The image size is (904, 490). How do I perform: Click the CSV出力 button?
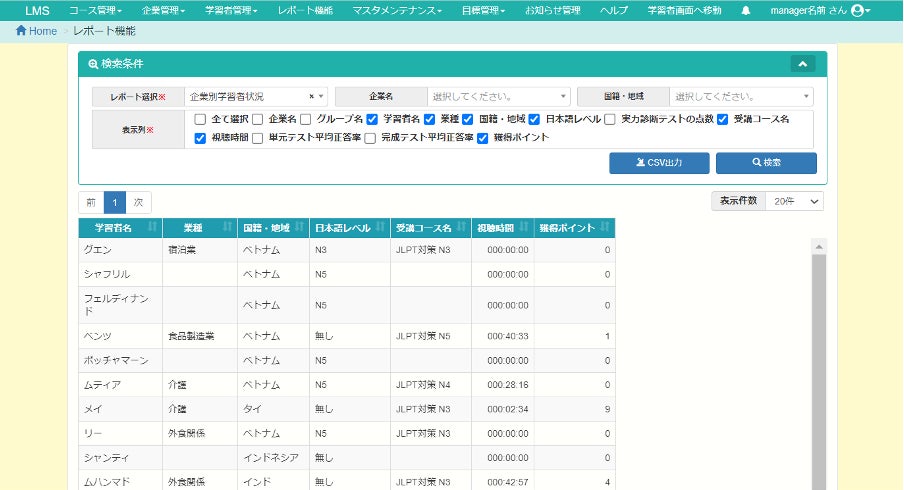[659, 162]
